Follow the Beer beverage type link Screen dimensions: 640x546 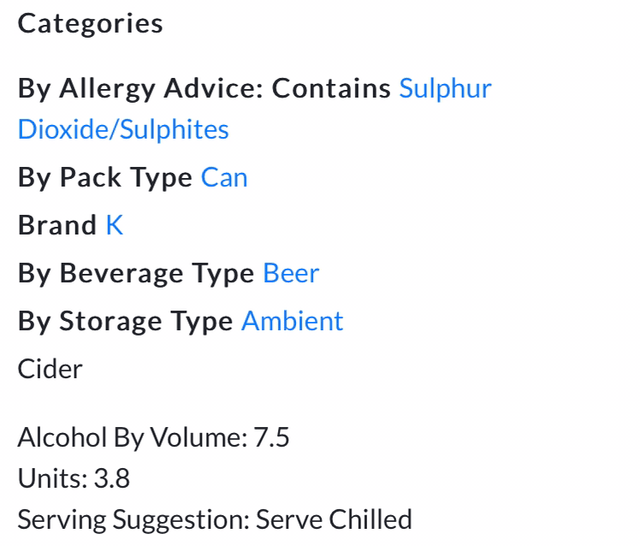coord(291,273)
